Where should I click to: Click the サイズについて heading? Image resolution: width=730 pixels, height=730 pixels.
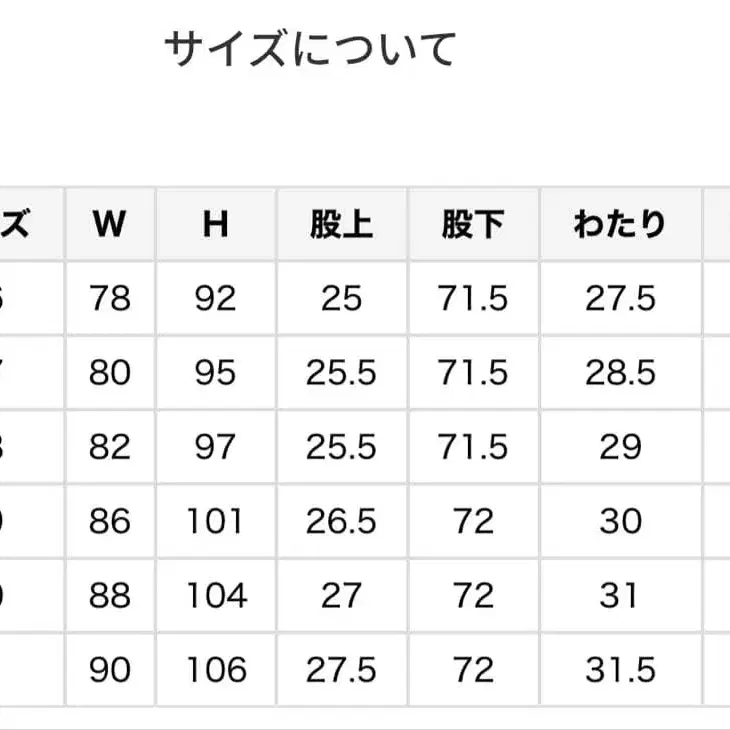[x=310, y=50]
